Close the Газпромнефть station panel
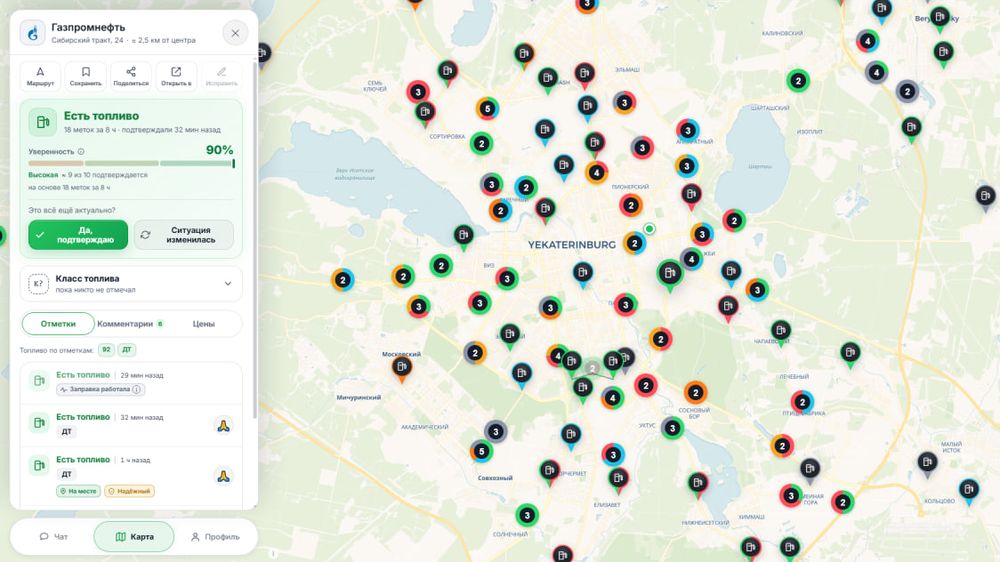Viewport: 1000px width, 562px height. coord(235,33)
